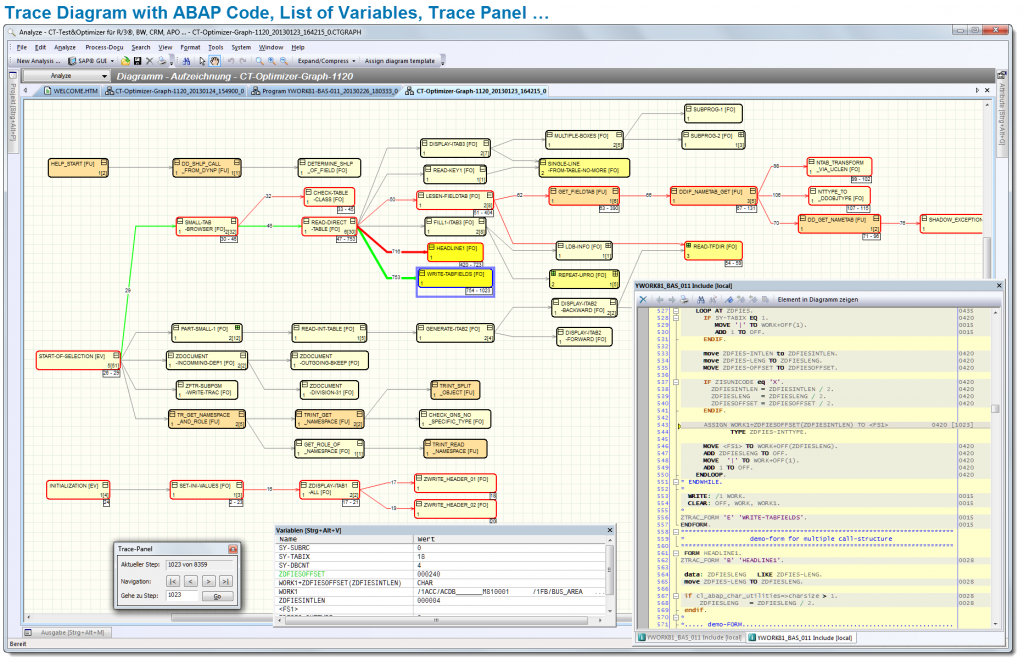Image resolution: width=1024 pixels, height=662 pixels.
Task: Click the delete X icon in the toolbar
Action: coord(149,60)
